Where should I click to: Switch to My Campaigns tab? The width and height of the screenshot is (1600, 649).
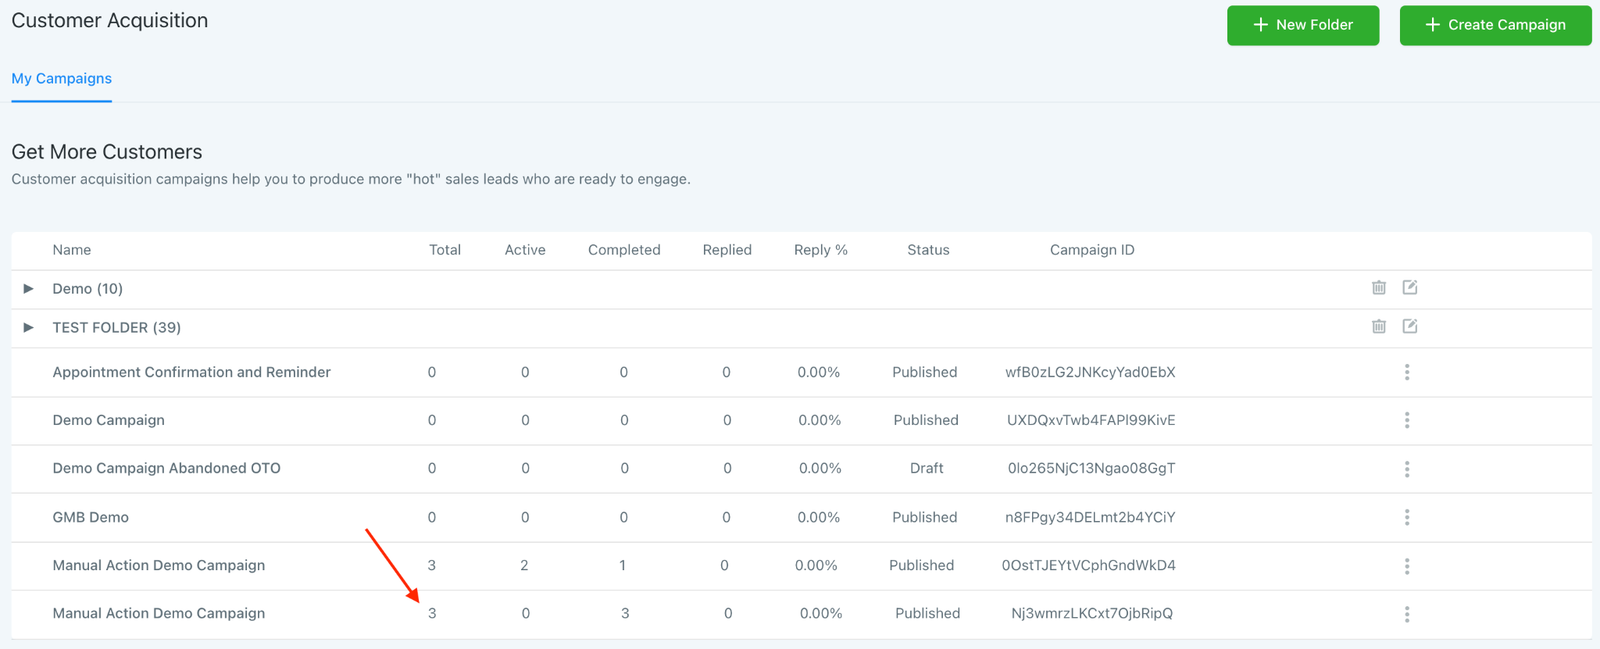point(61,79)
